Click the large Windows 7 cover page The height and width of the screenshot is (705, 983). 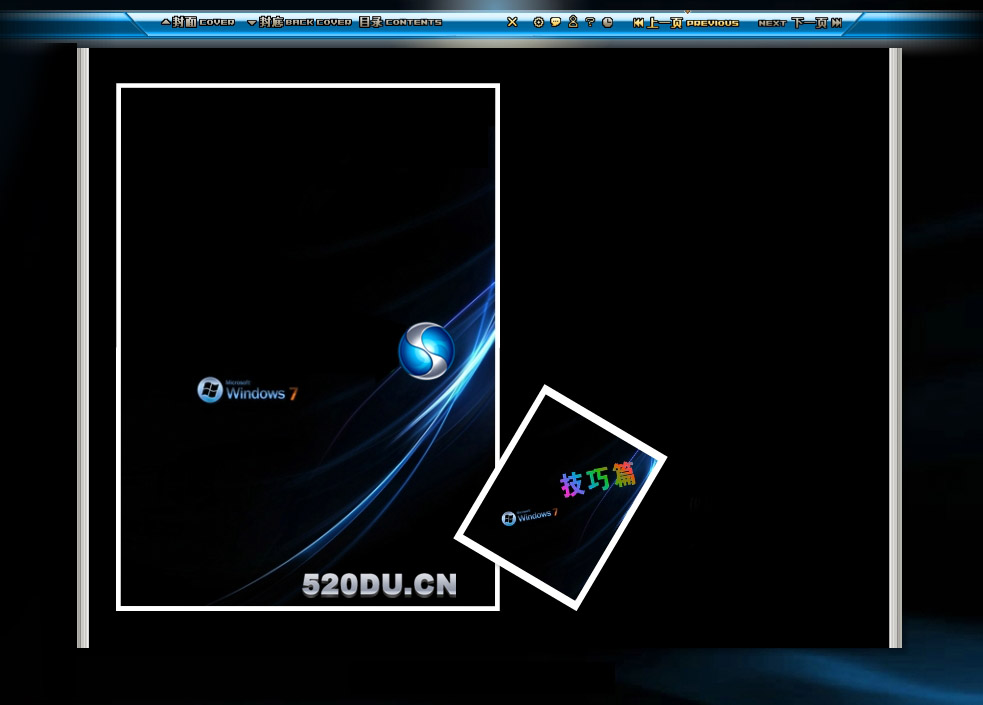(308, 347)
